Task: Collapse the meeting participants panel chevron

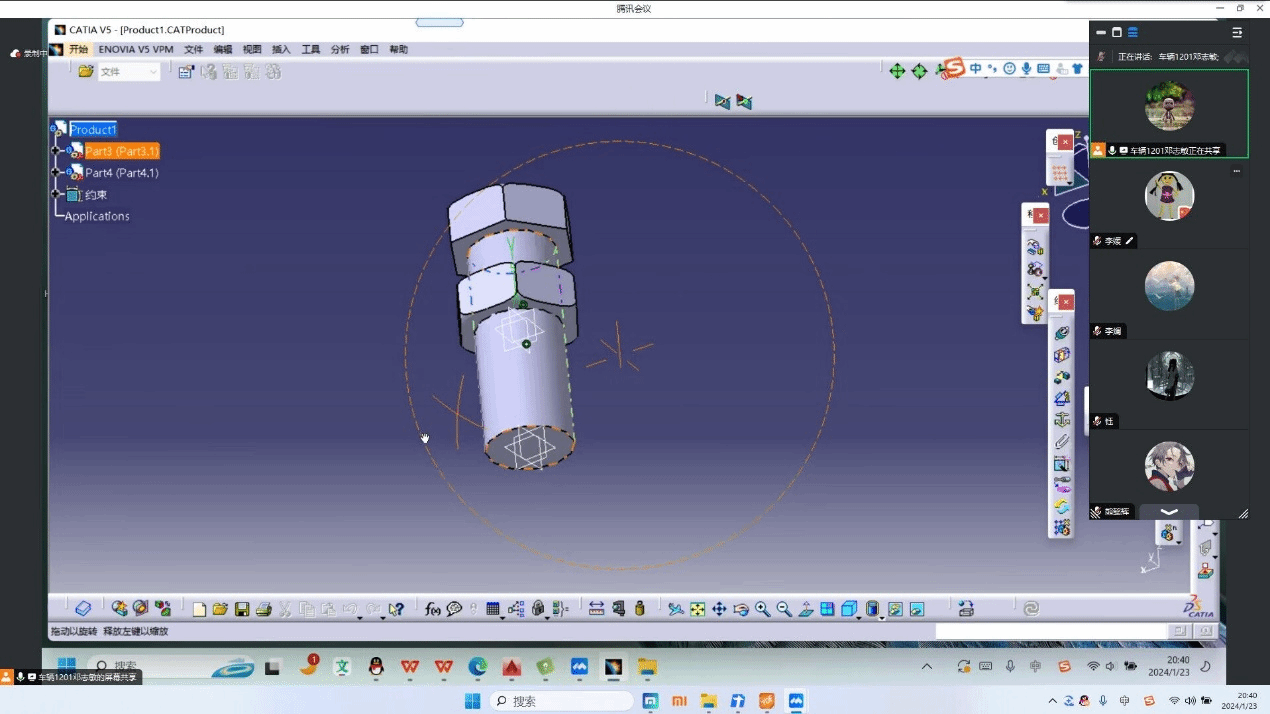Action: pyautogui.click(x=1168, y=512)
